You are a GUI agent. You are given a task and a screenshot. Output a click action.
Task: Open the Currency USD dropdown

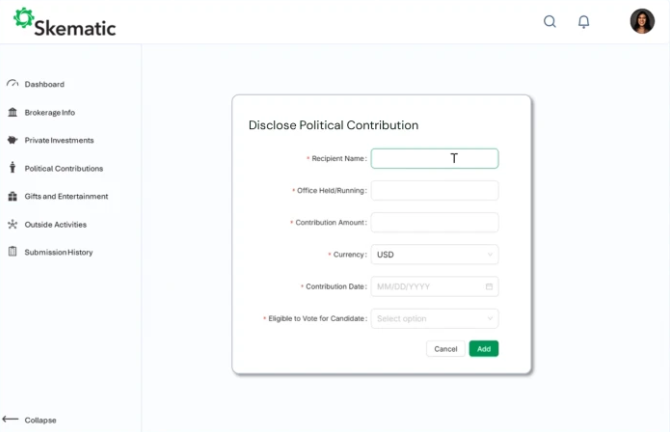click(x=434, y=255)
